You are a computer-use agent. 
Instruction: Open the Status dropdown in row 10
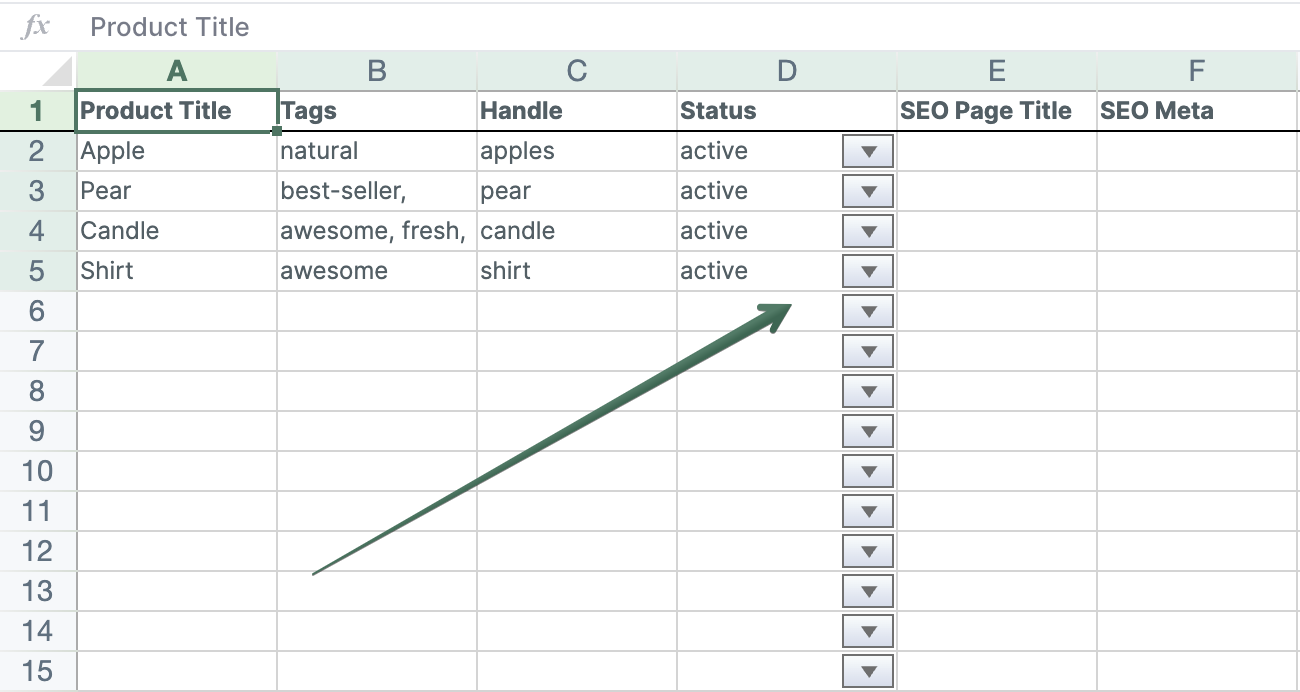tap(866, 471)
